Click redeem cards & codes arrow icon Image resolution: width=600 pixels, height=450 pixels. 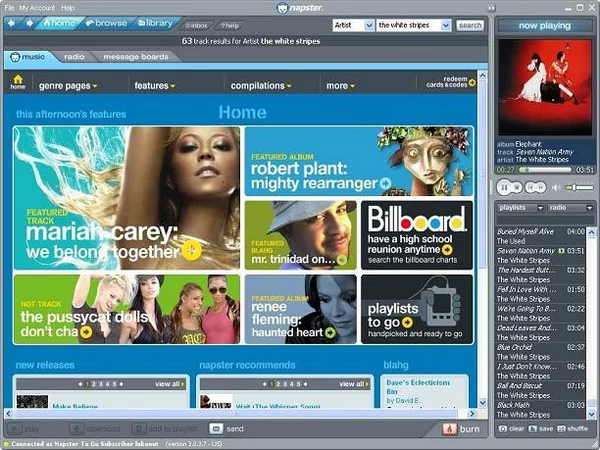(472, 82)
